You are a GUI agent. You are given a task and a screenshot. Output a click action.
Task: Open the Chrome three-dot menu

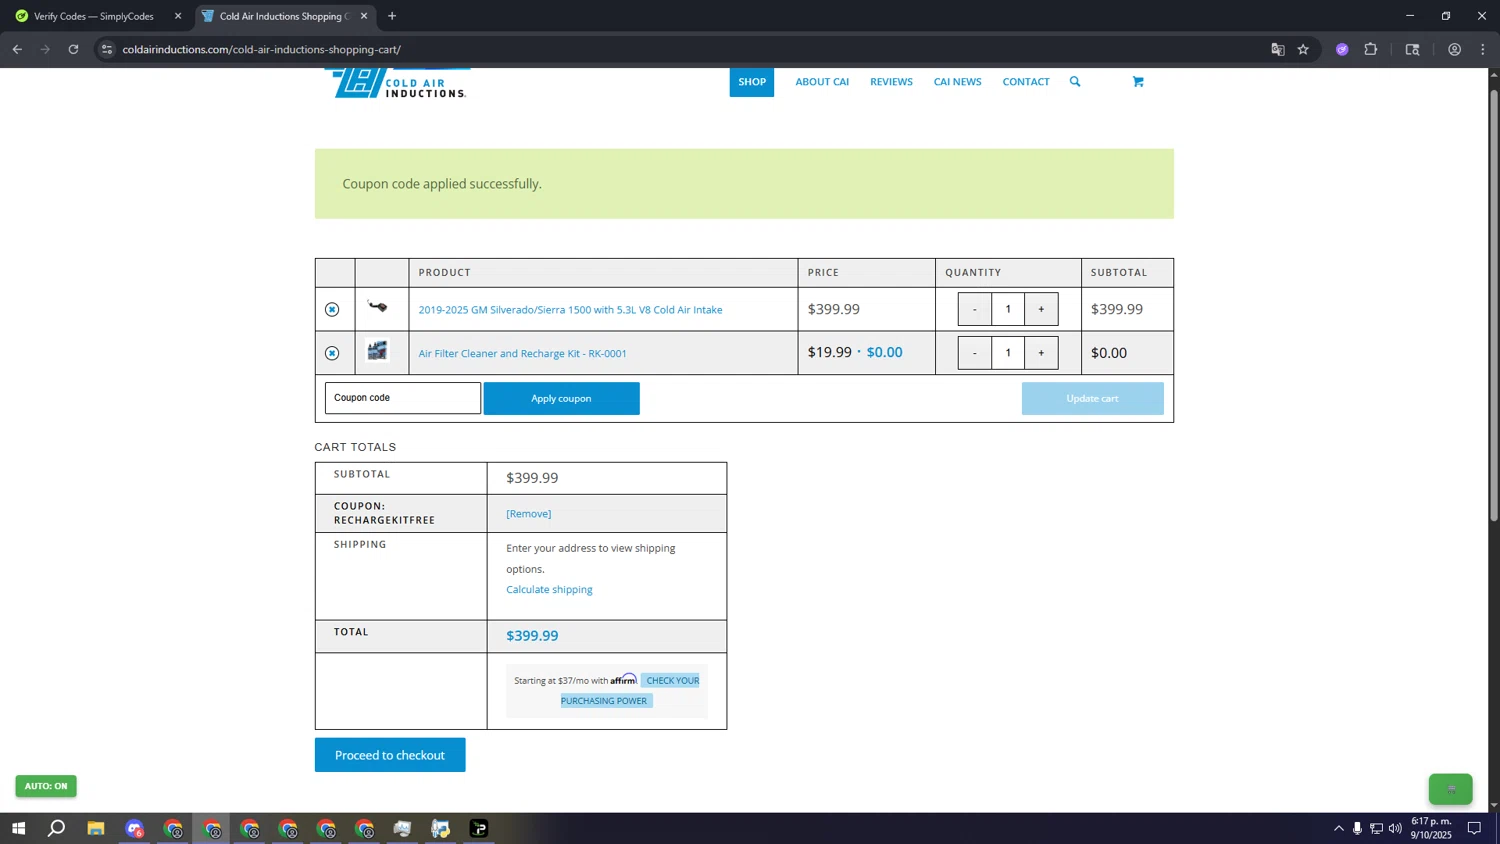[1483, 49]
